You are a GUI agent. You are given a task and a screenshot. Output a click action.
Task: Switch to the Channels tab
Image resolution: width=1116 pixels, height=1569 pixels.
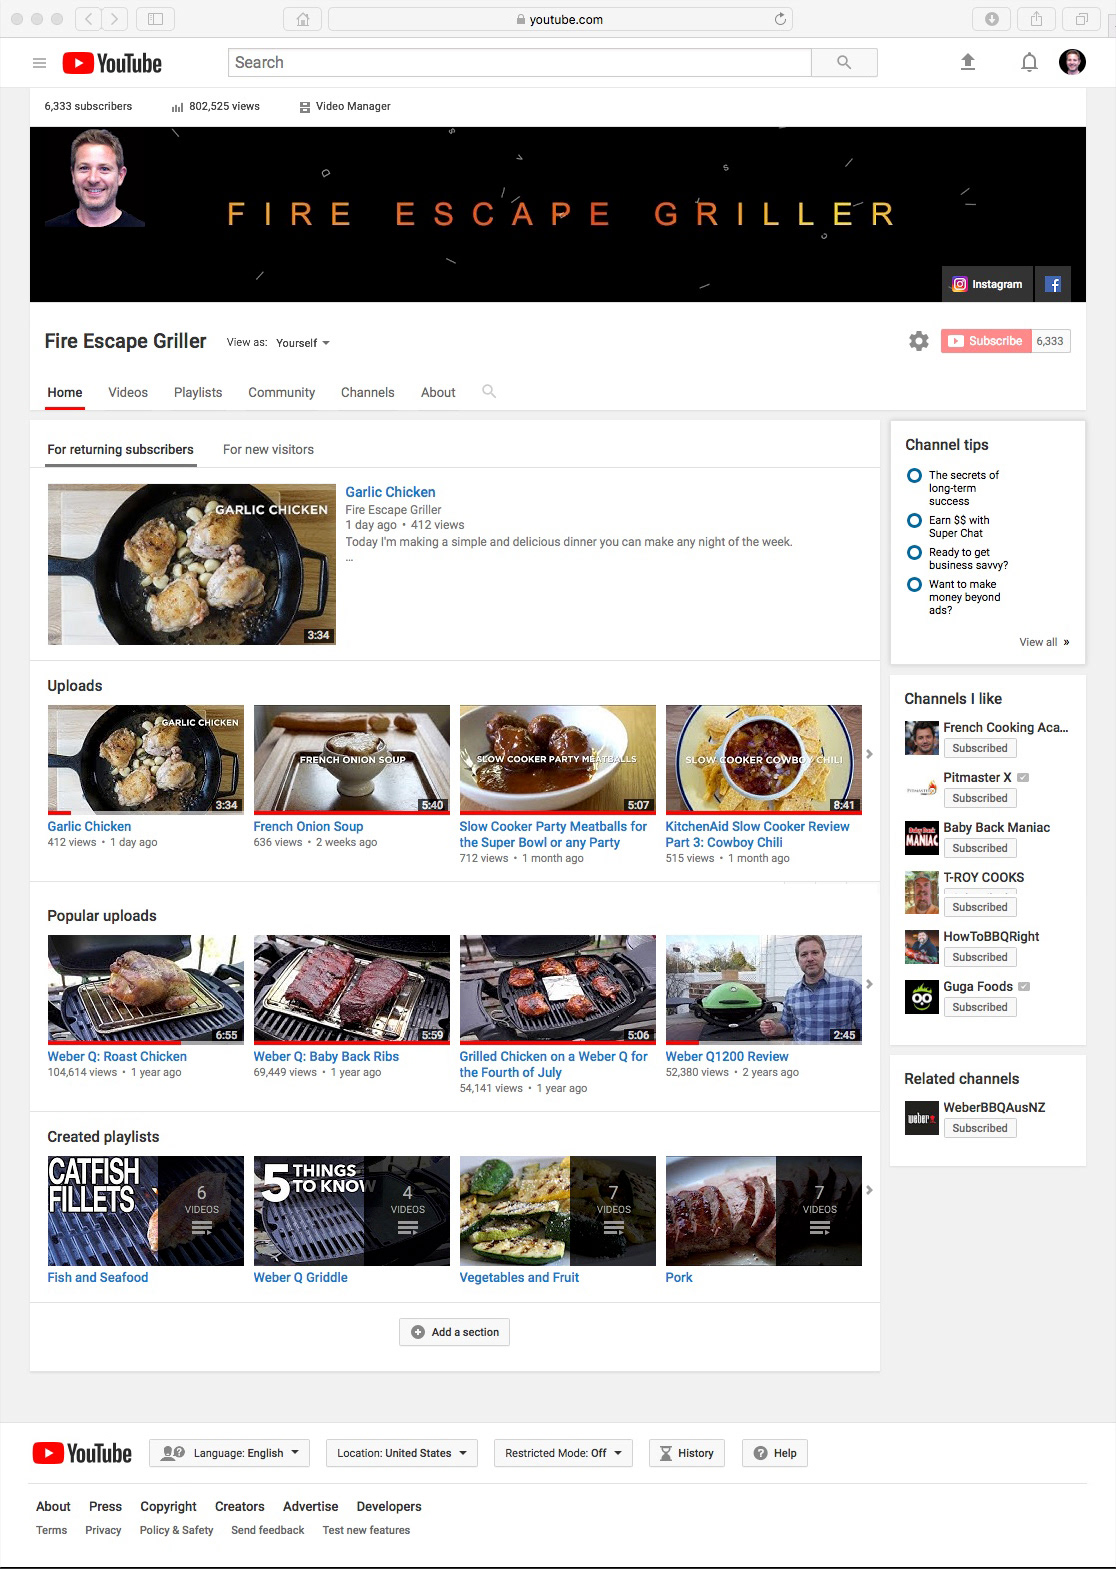pos(367,392)
